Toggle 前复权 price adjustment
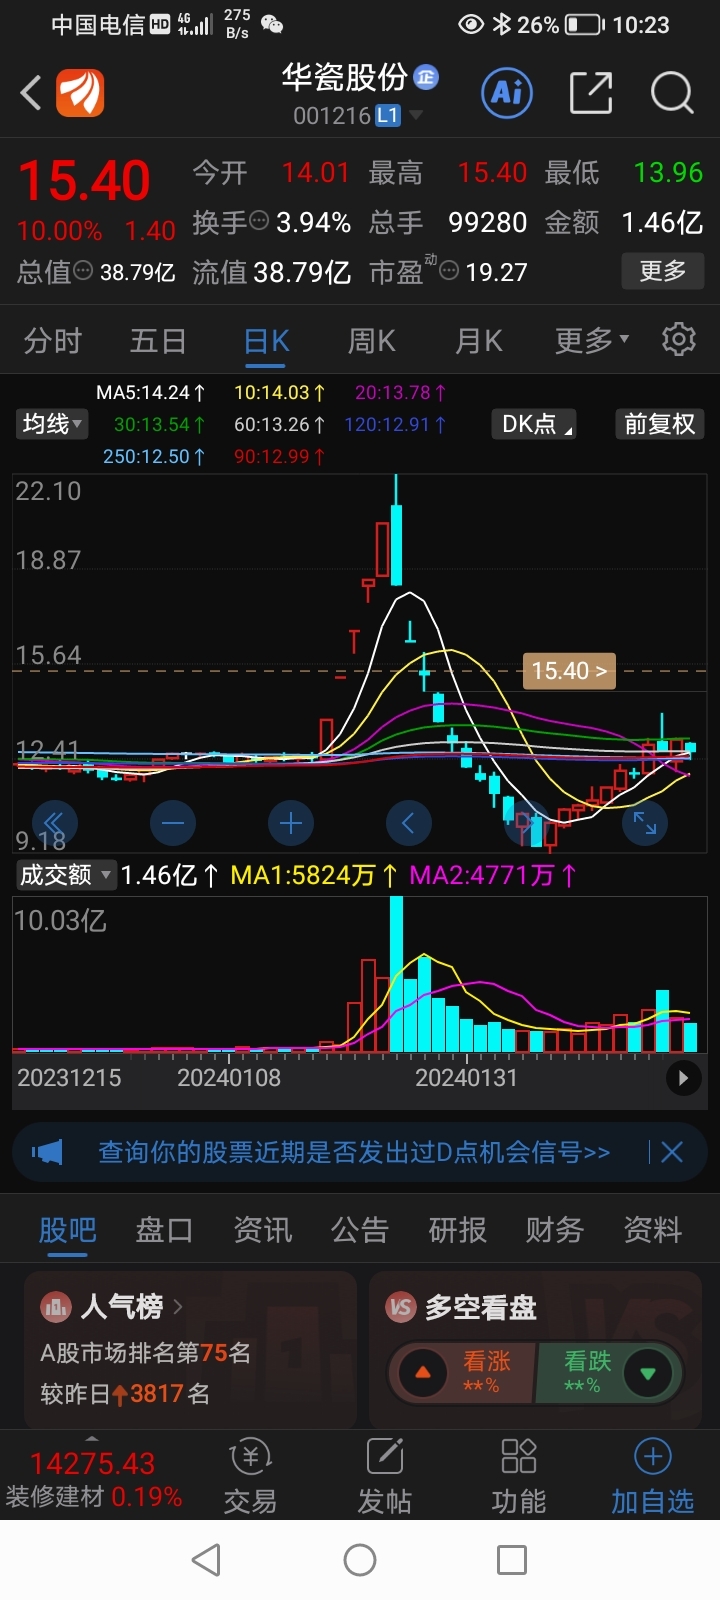This screenshot has height=1600, width=720. pos(660,424)
